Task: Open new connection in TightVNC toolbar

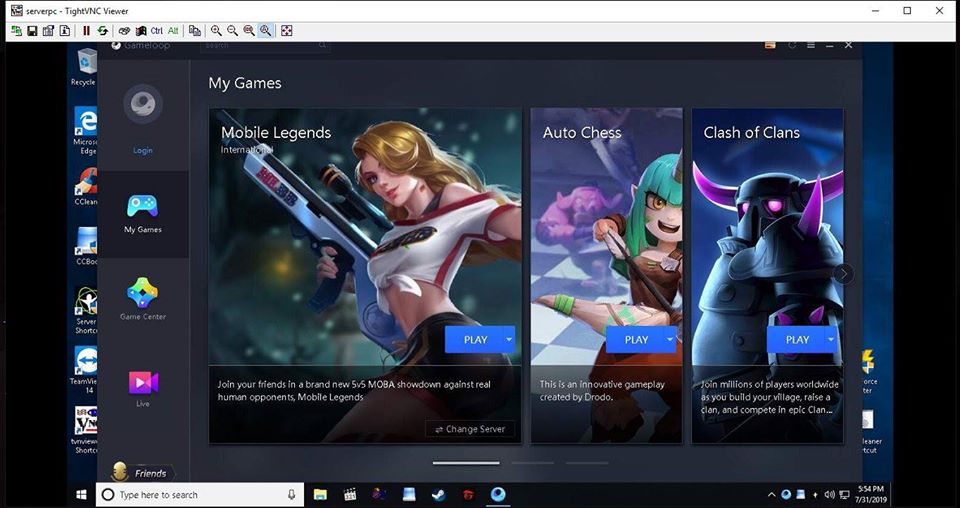Action: pyautogui.click(x=17, y=31)
